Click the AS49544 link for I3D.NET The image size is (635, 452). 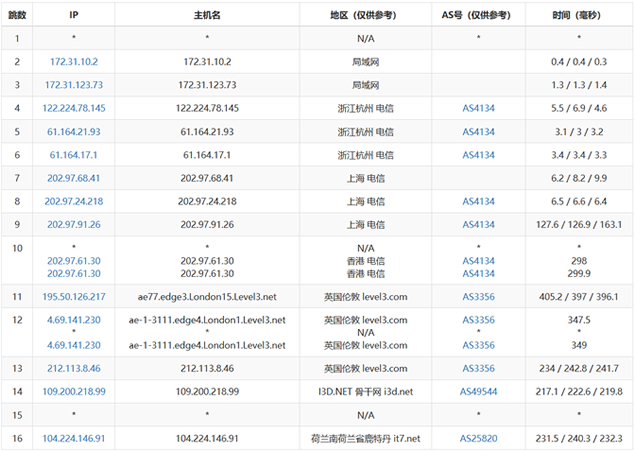tap(478, 391)
